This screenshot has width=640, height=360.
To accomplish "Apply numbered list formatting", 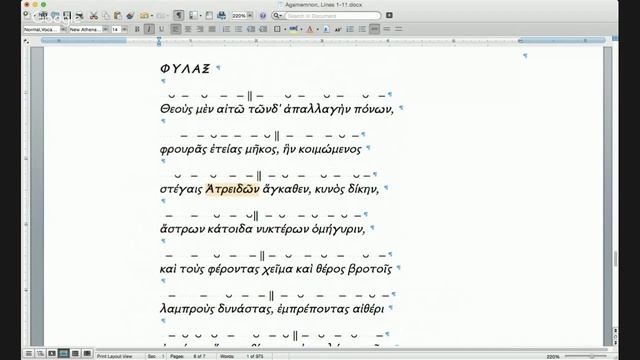I will (227, 29).
